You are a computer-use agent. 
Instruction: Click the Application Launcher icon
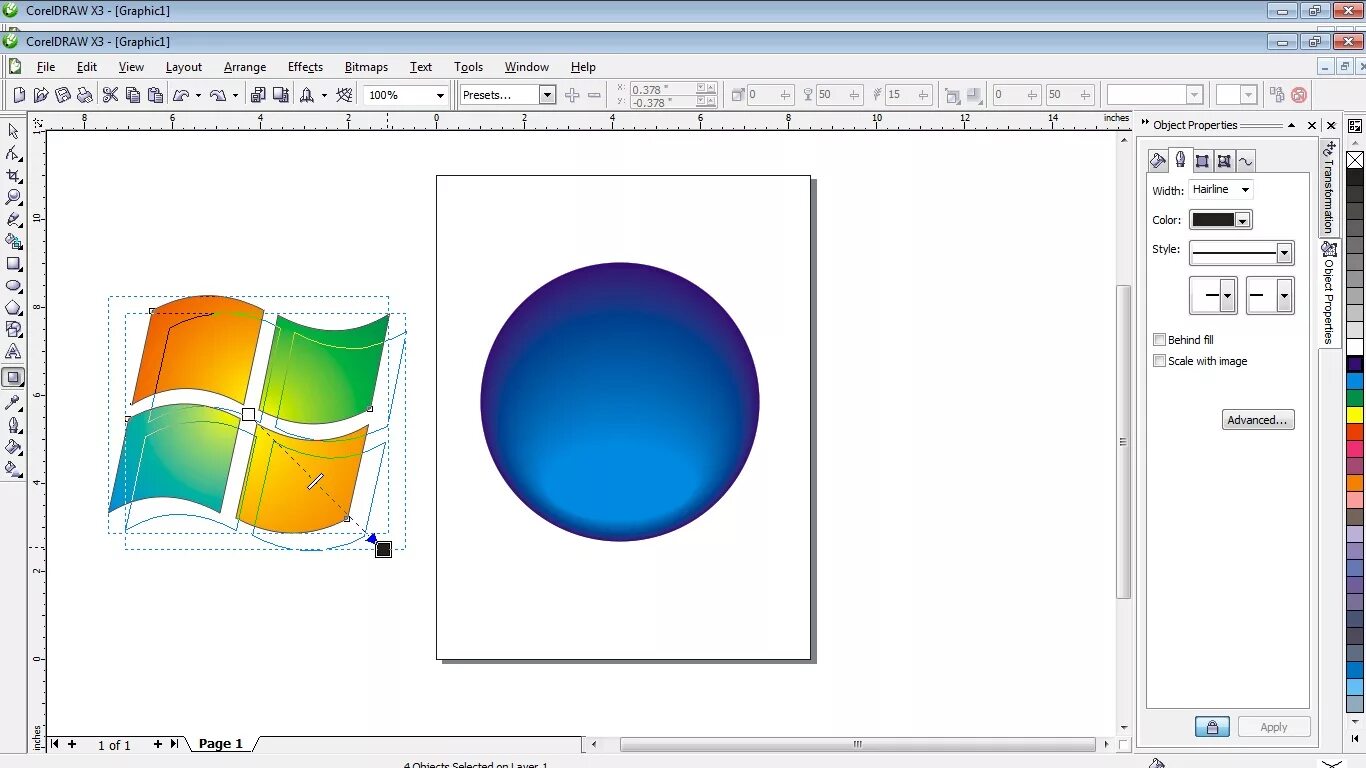(x=309, y=95)
